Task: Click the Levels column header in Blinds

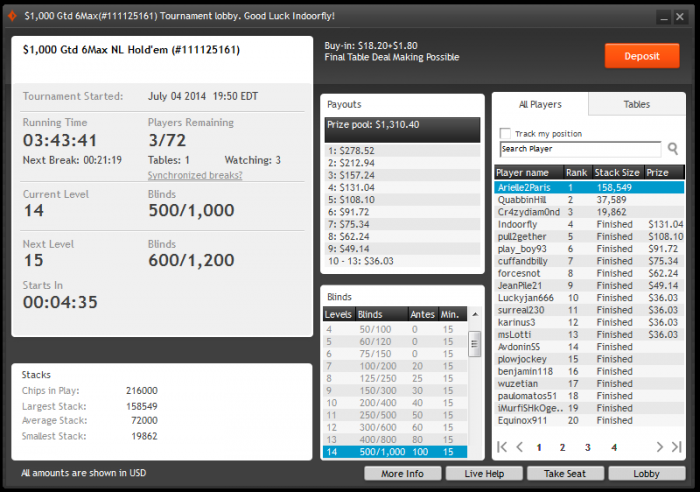Action: [x=338, y=314]
